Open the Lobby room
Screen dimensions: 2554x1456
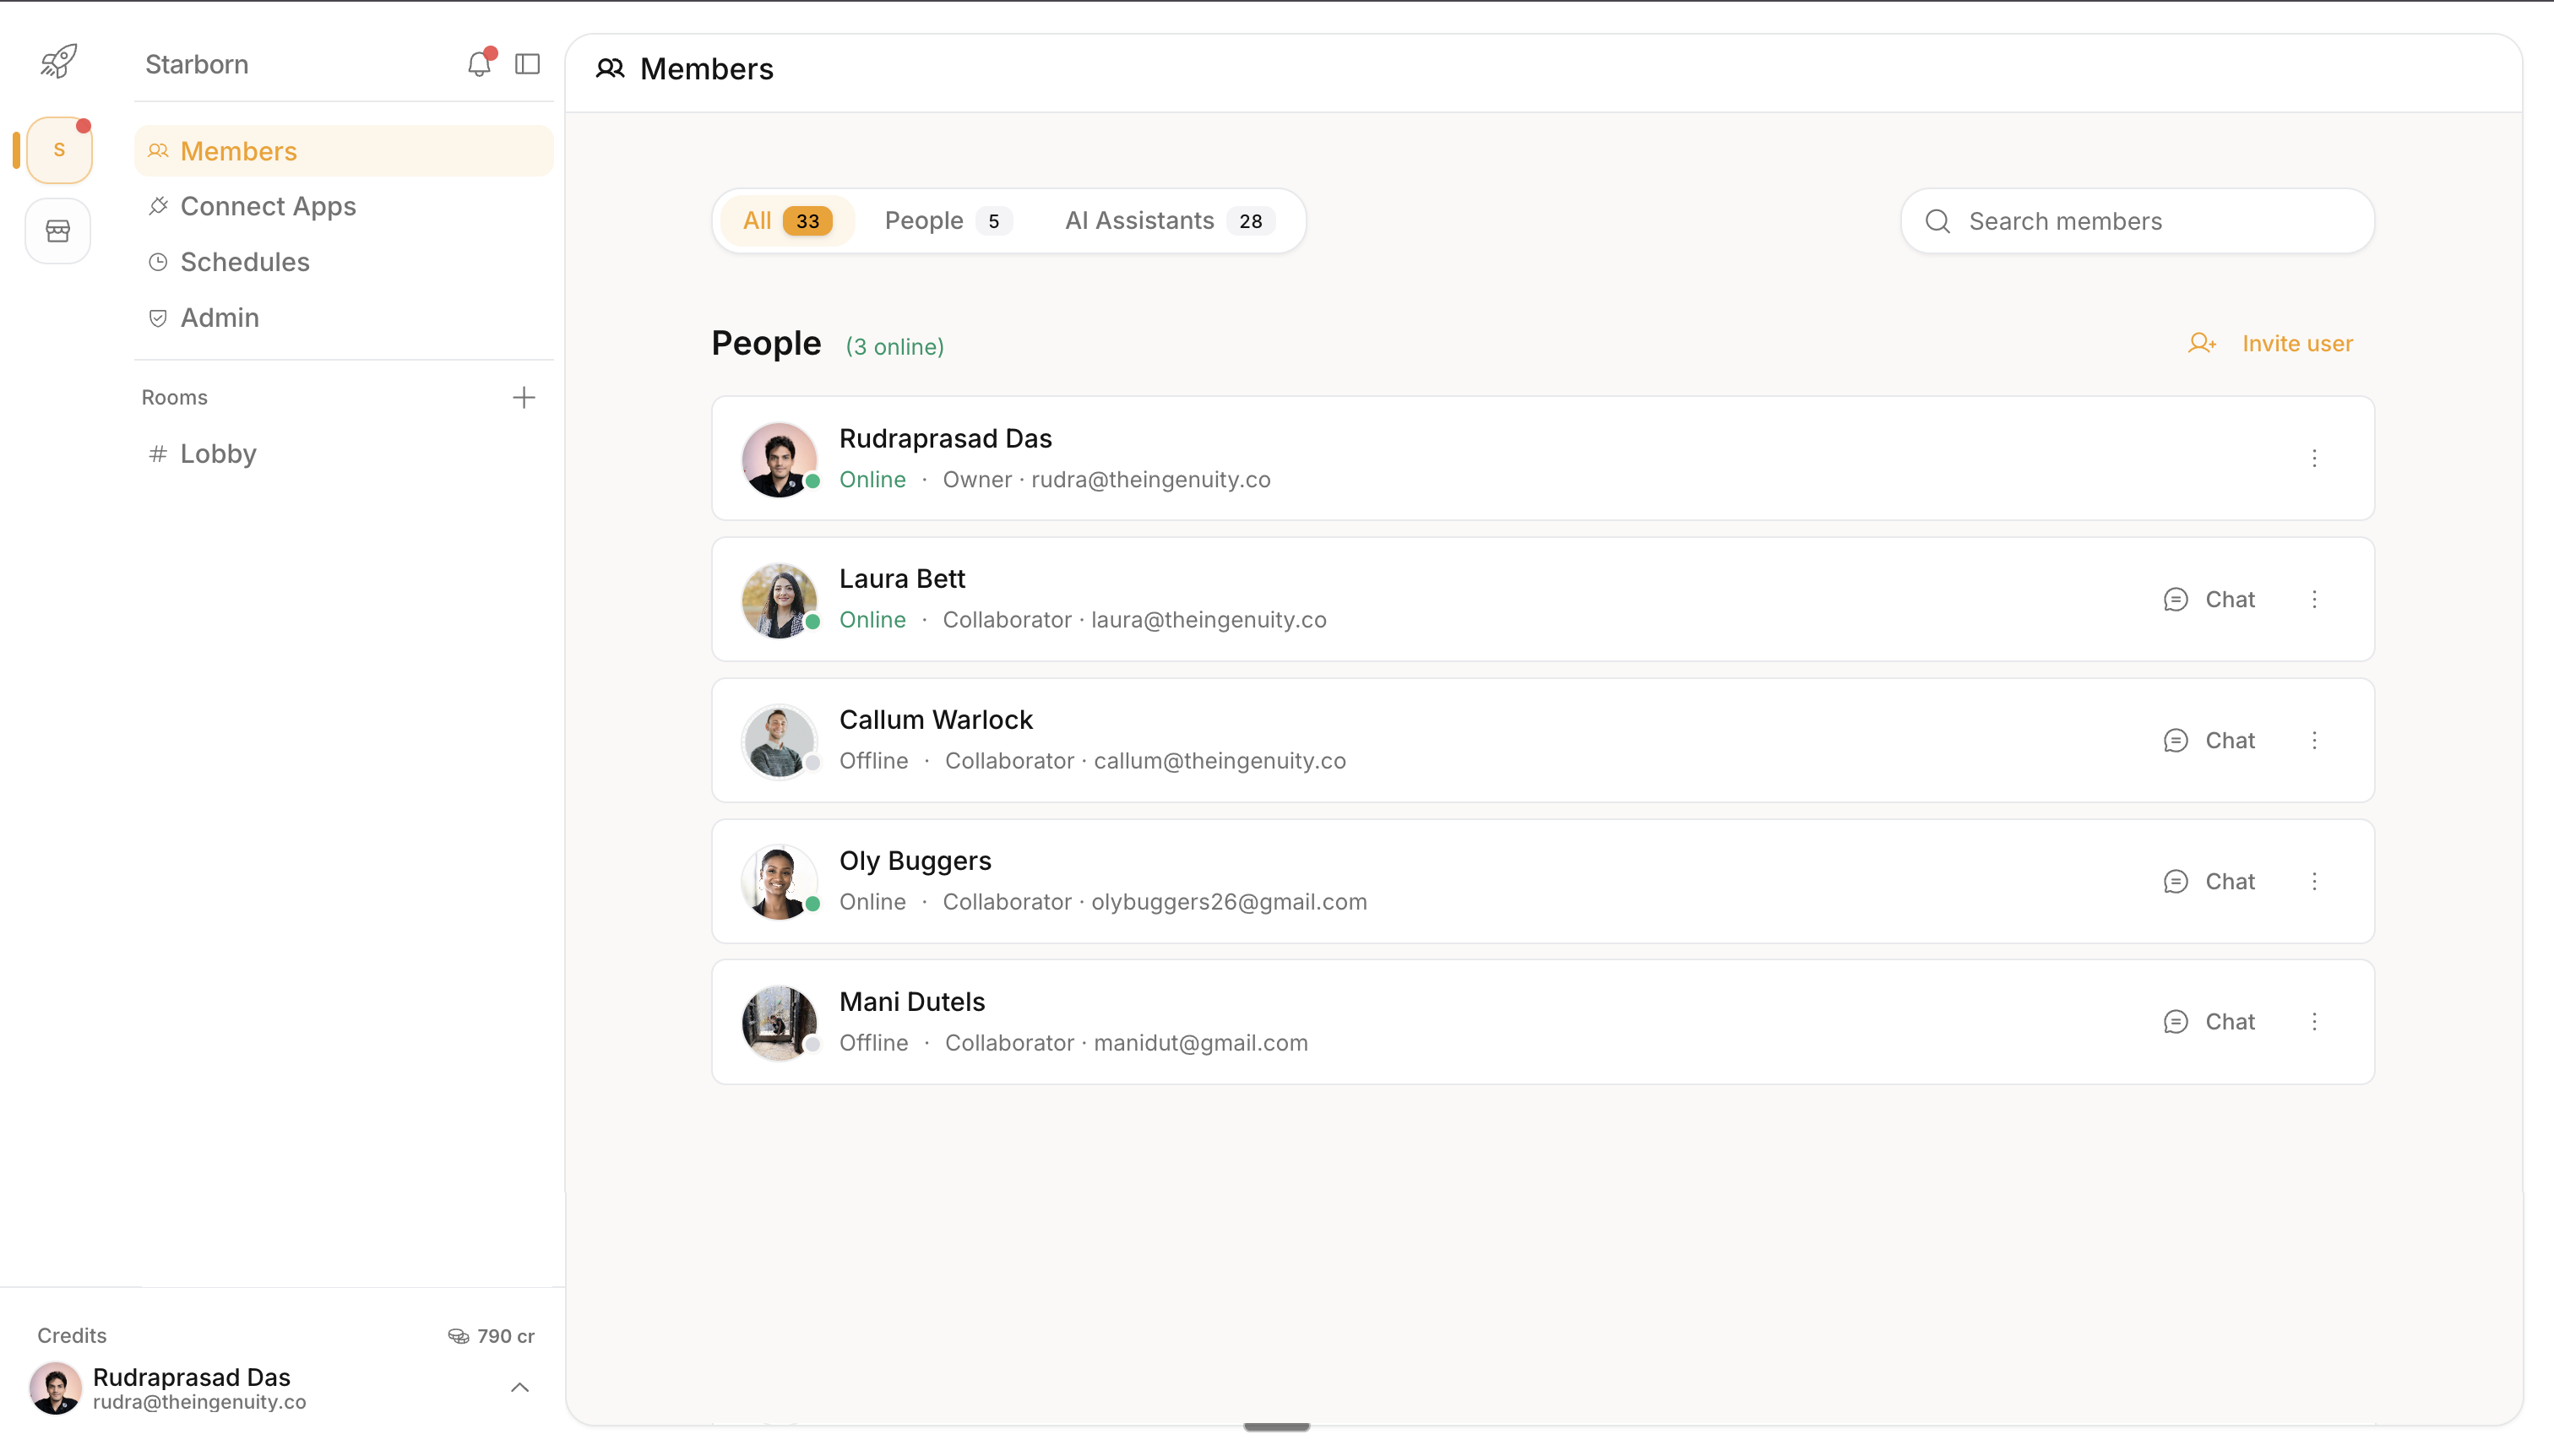(x=217, y=453)
